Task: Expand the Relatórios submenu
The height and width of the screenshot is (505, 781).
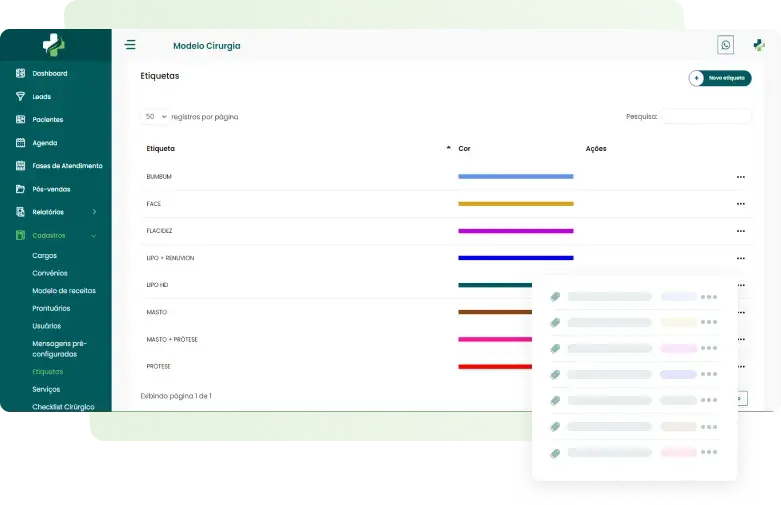Action: tap(94, 212)
